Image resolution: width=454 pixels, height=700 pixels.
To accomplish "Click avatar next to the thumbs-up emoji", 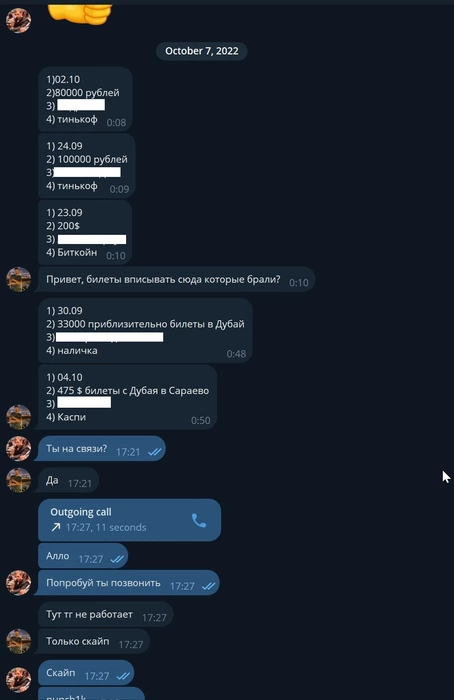I will (18, 20).
